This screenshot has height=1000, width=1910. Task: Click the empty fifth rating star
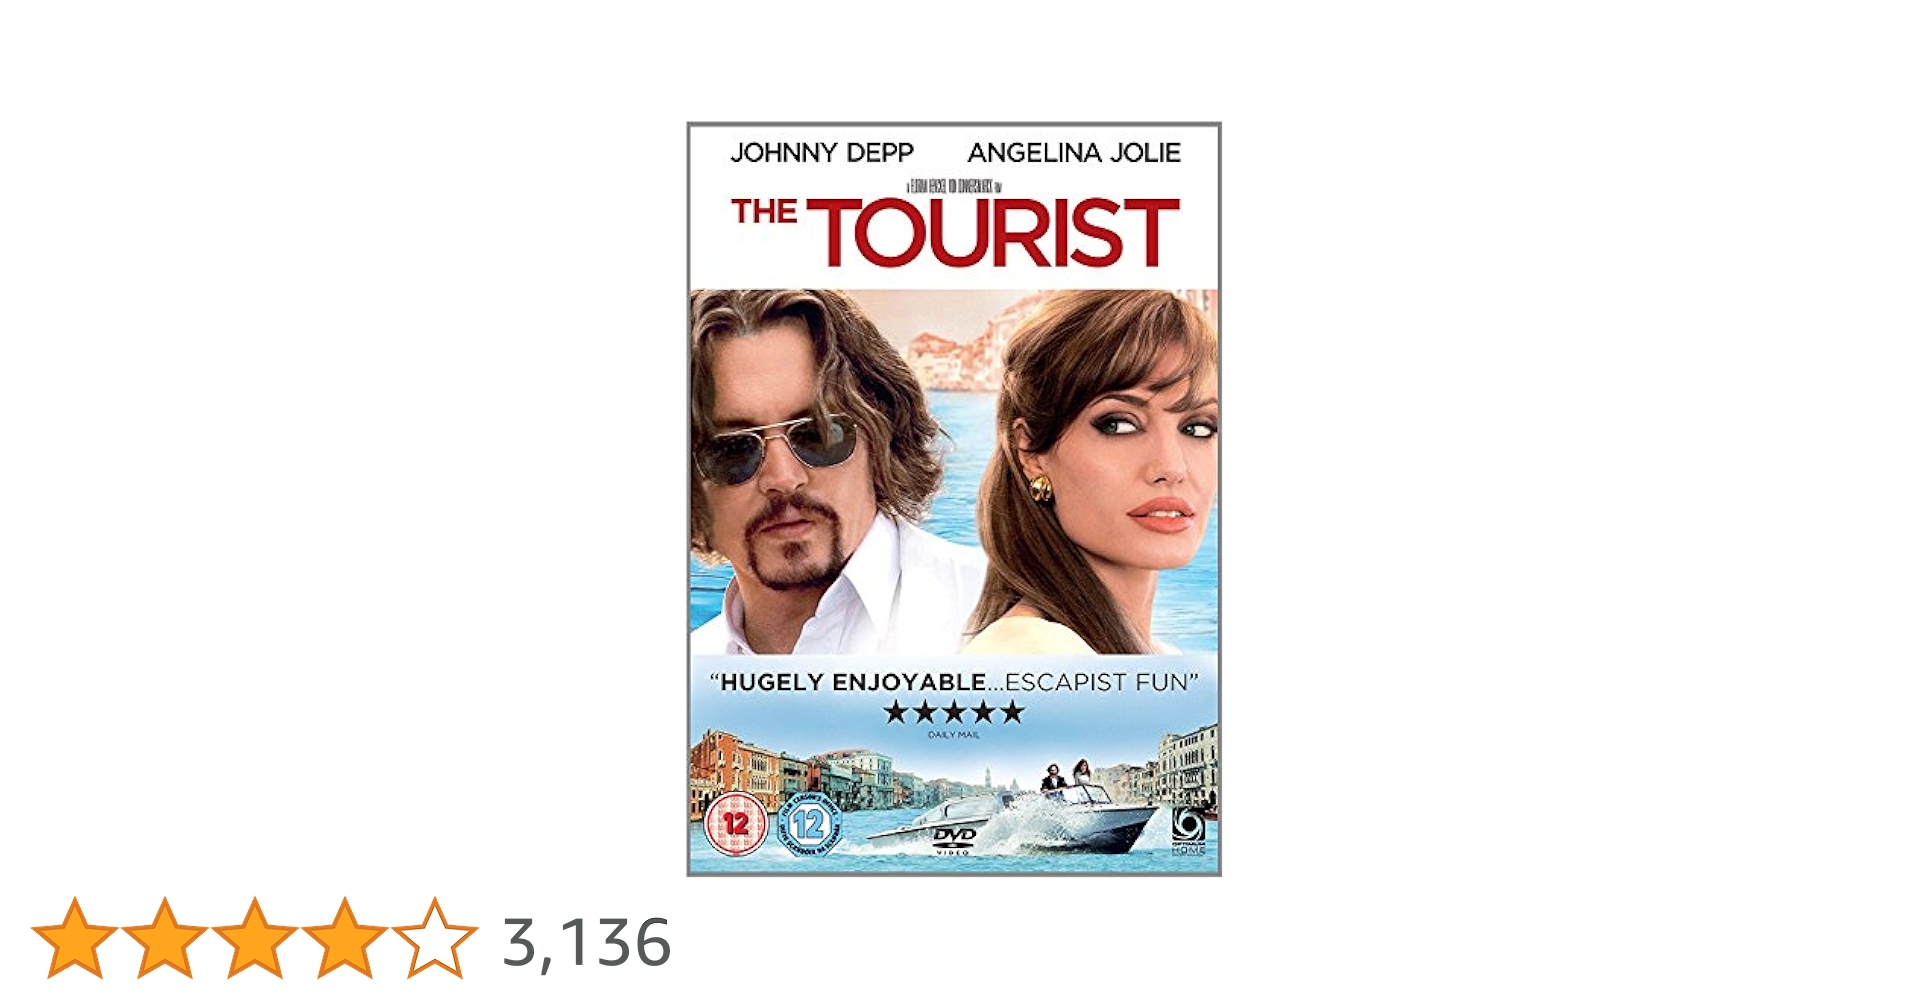[434, 937]
